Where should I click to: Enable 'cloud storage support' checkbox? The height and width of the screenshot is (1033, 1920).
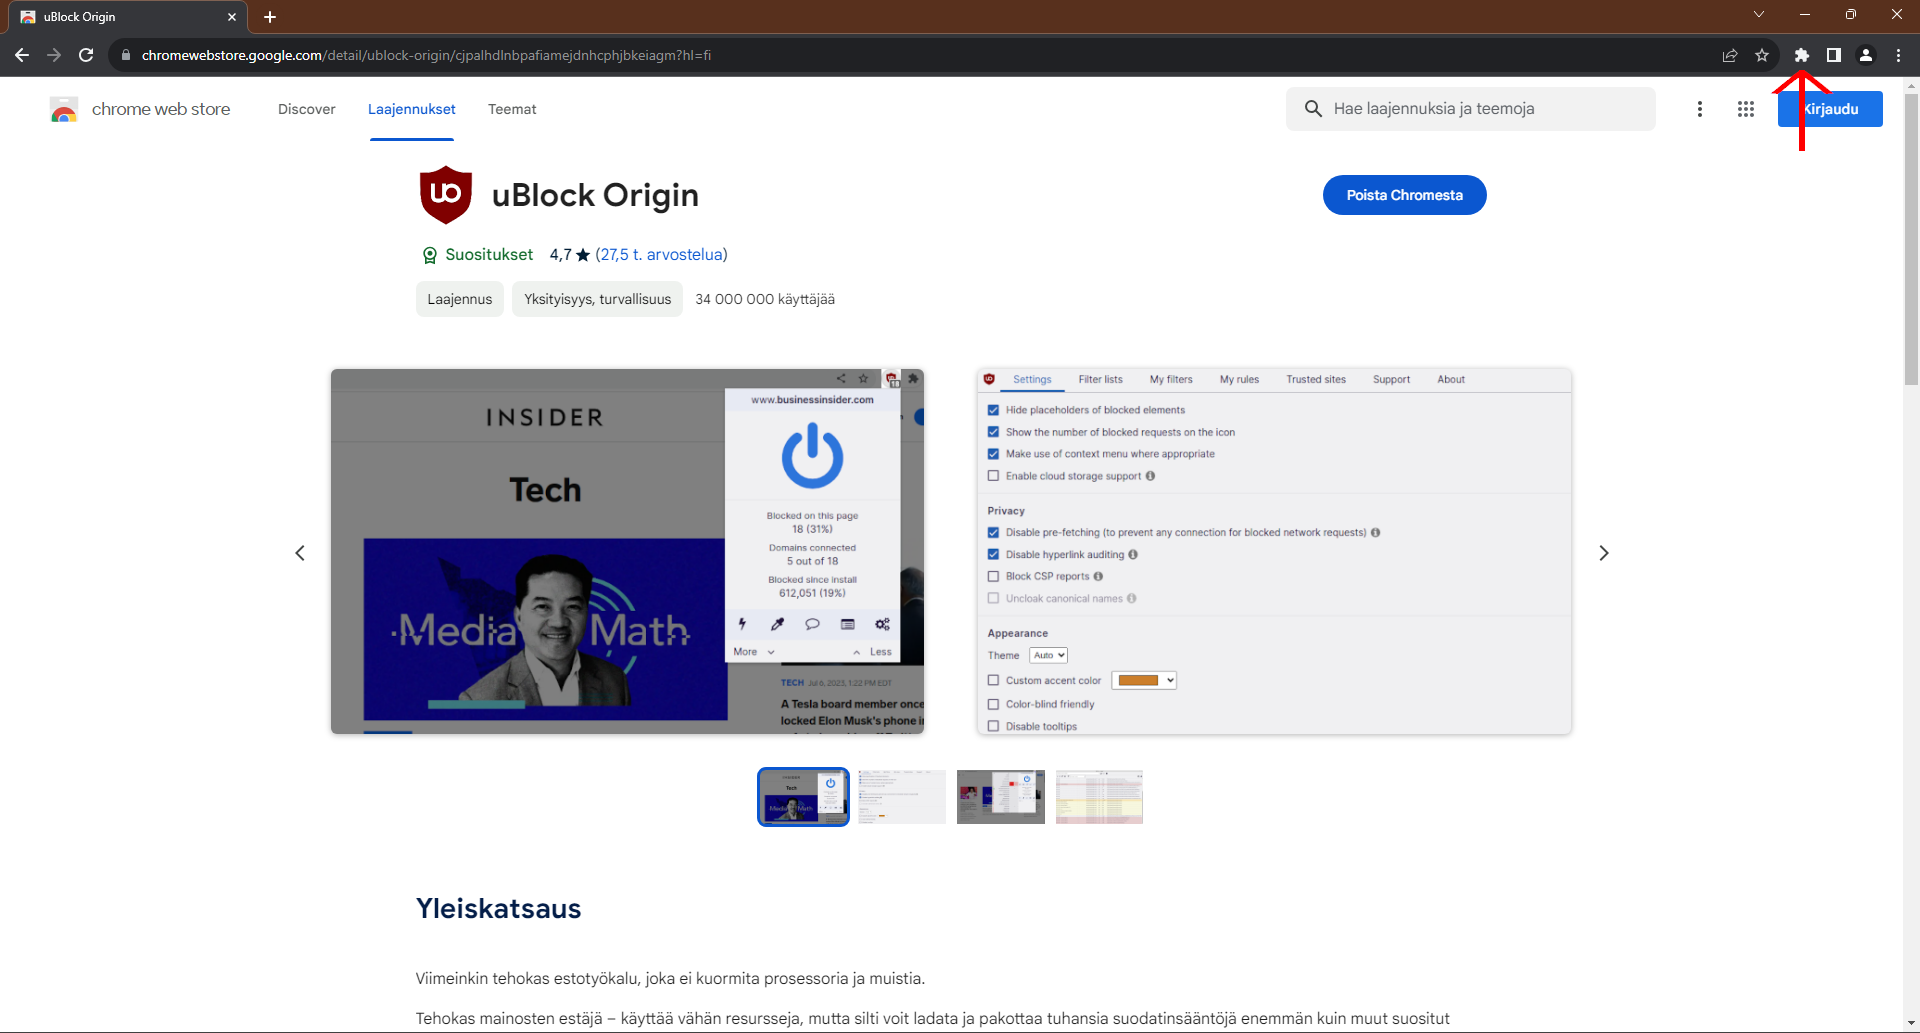pos(993,476)
